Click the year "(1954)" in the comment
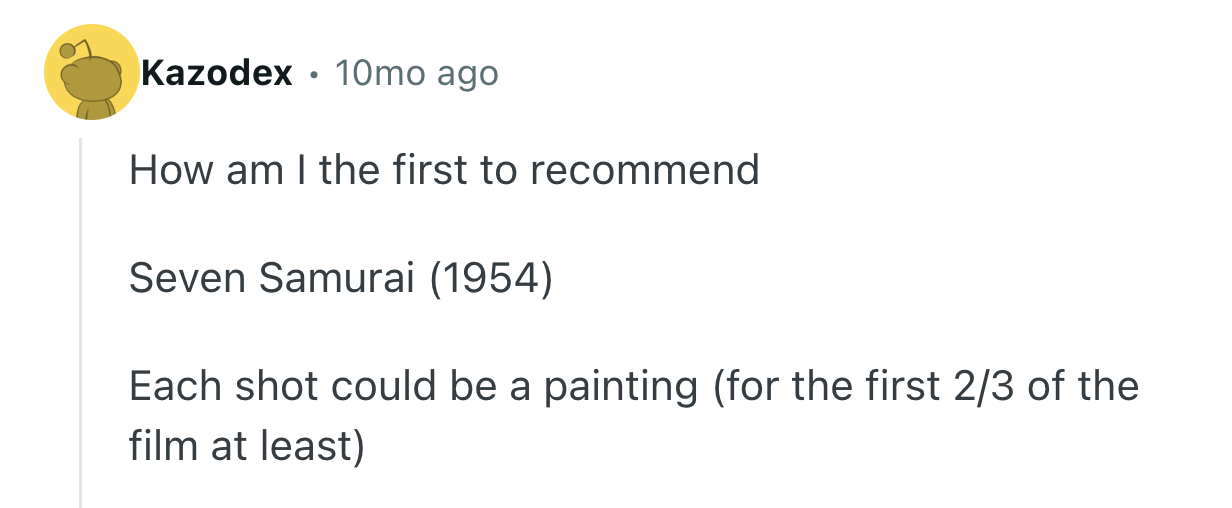This screenshot has width=1232, height=508. 491,279
